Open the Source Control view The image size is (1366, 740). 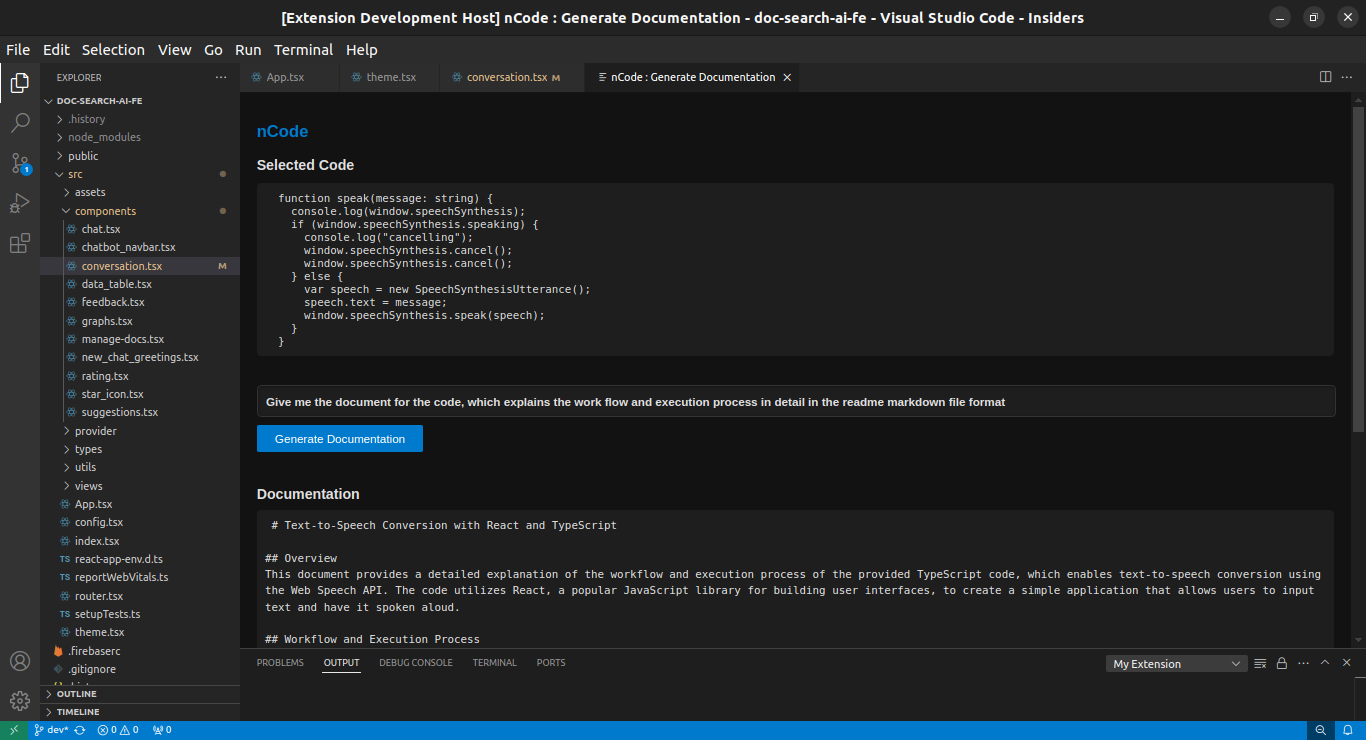point(20,164)
